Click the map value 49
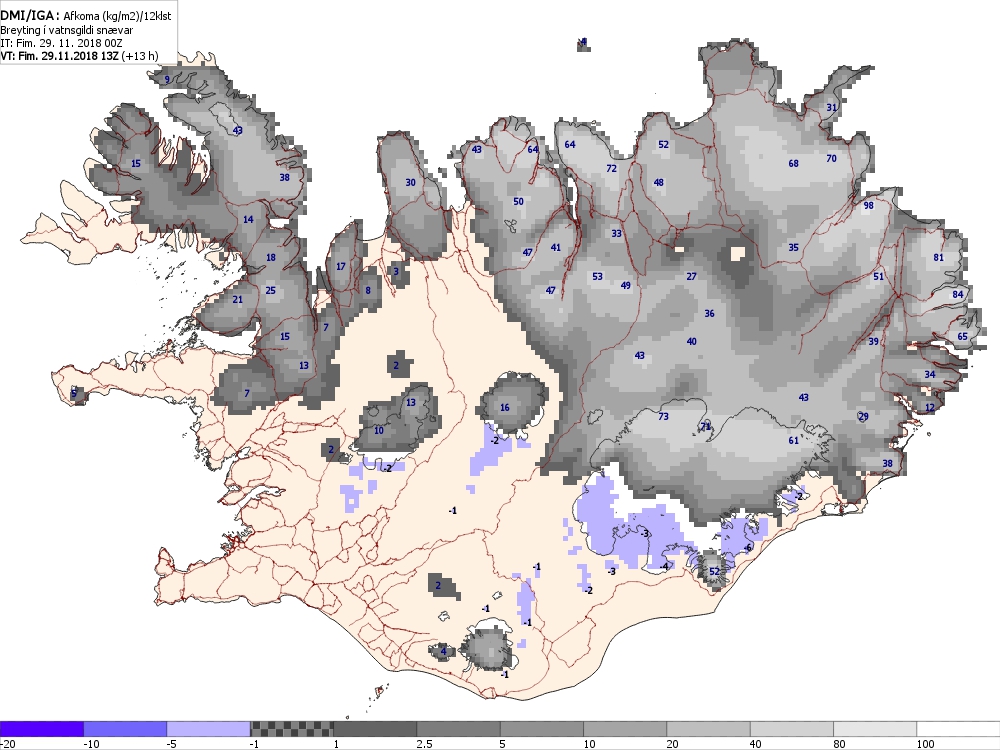 coord(626,285)
